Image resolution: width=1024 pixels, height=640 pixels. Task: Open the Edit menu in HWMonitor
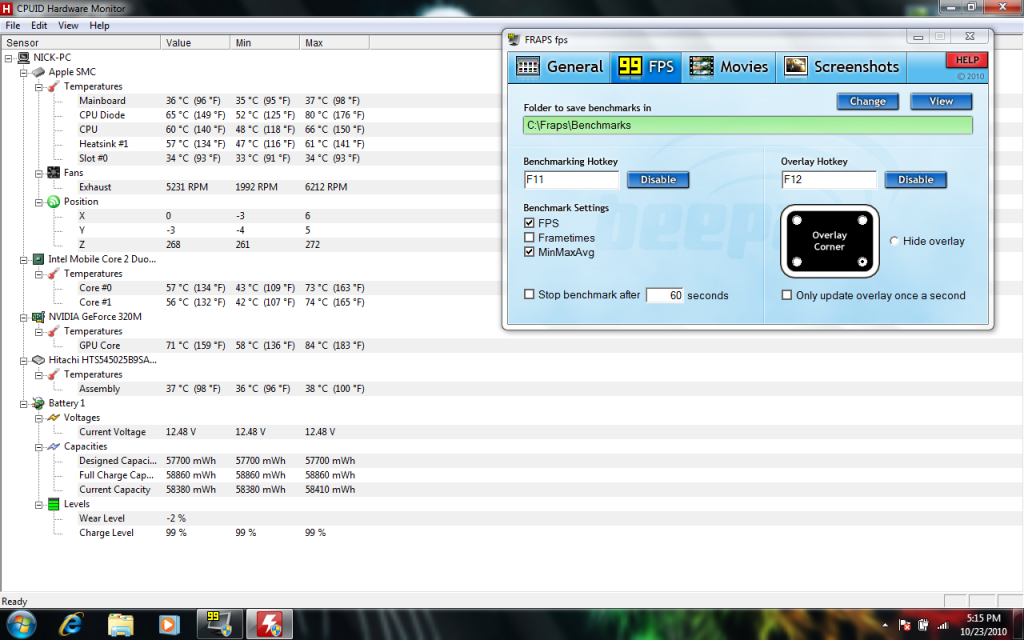pos(39,25)
